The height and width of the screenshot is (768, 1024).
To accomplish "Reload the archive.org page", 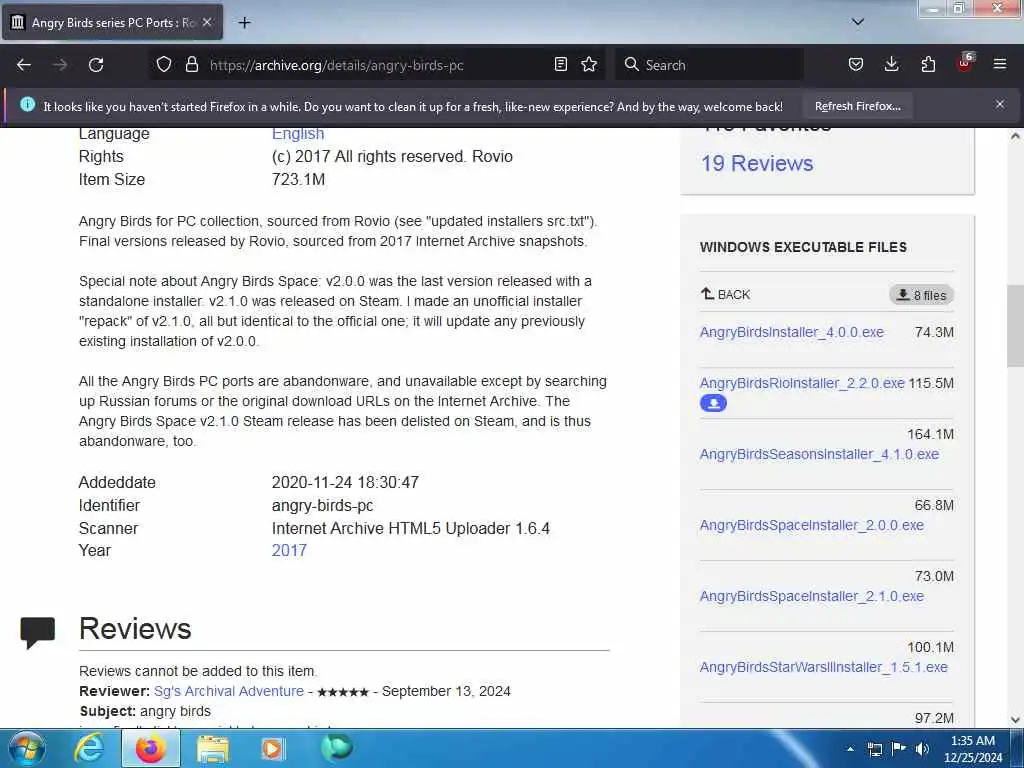I will [96, 65].
